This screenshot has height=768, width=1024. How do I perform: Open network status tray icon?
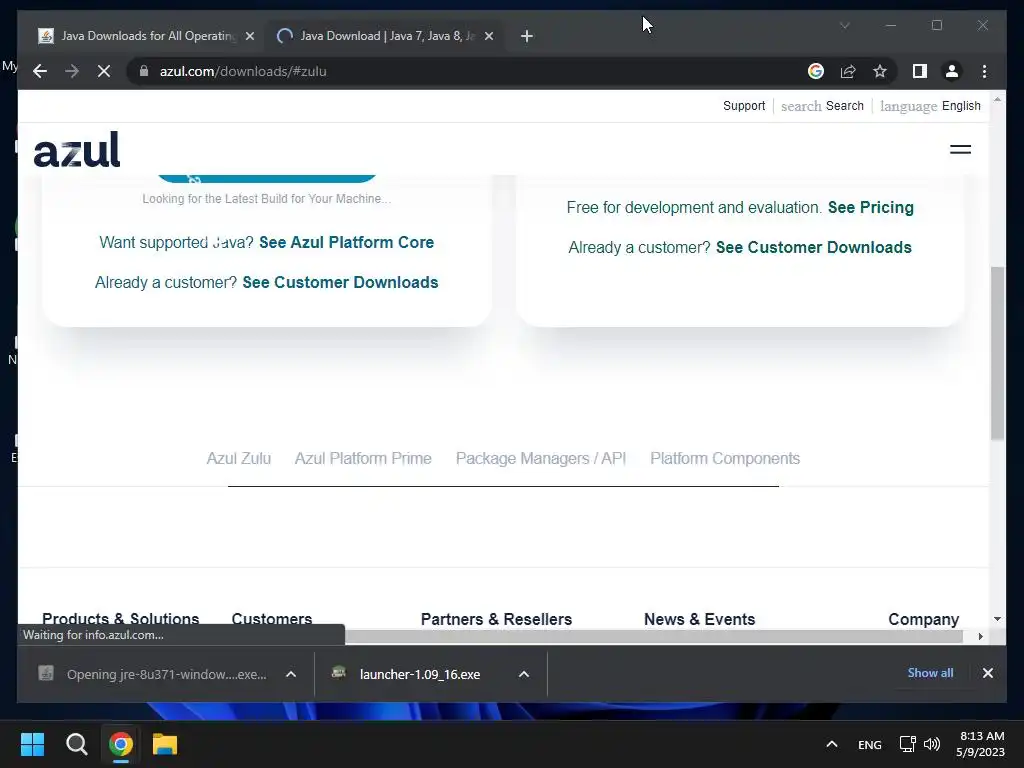[907, 744]
